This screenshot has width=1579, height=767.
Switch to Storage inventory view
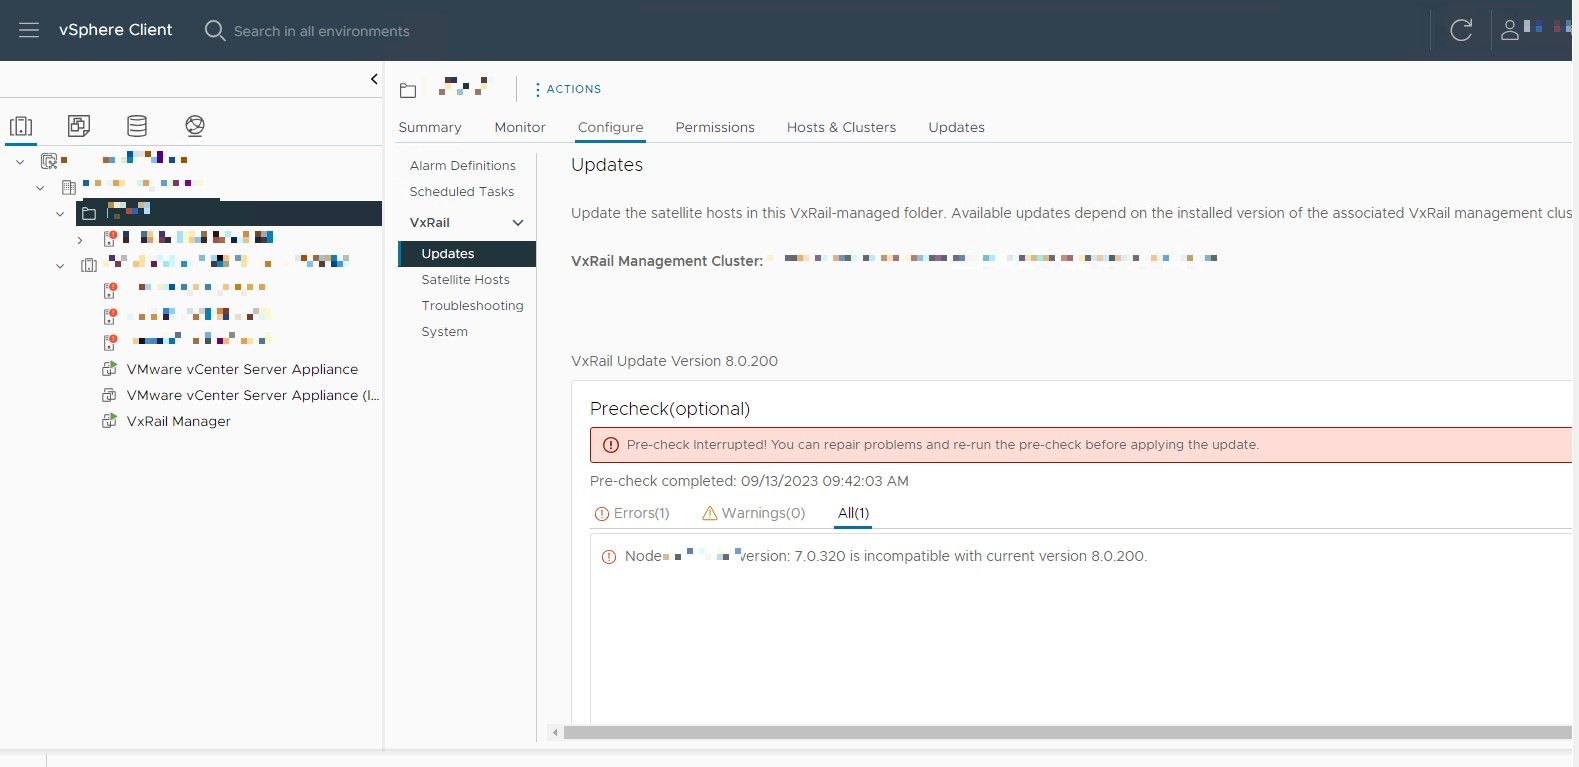pyautogui.click(x=137, y=126)
